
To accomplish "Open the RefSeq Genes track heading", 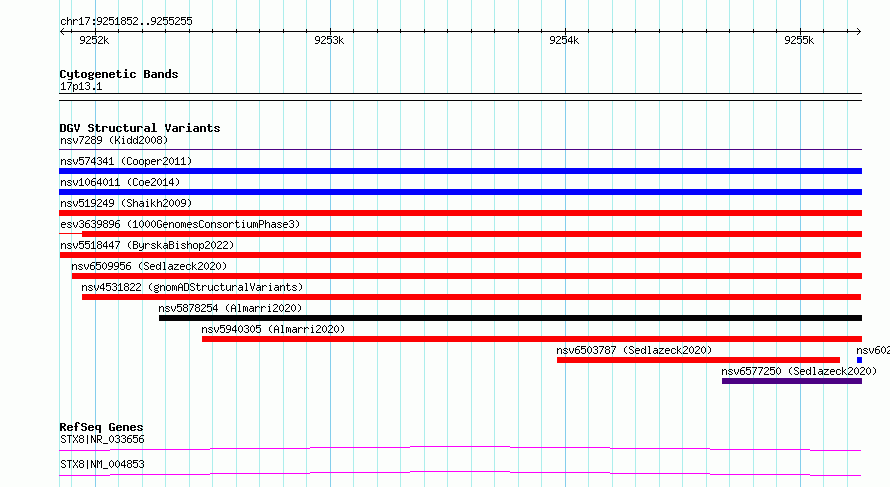I will pyautogui.click(x=101, y=427).
